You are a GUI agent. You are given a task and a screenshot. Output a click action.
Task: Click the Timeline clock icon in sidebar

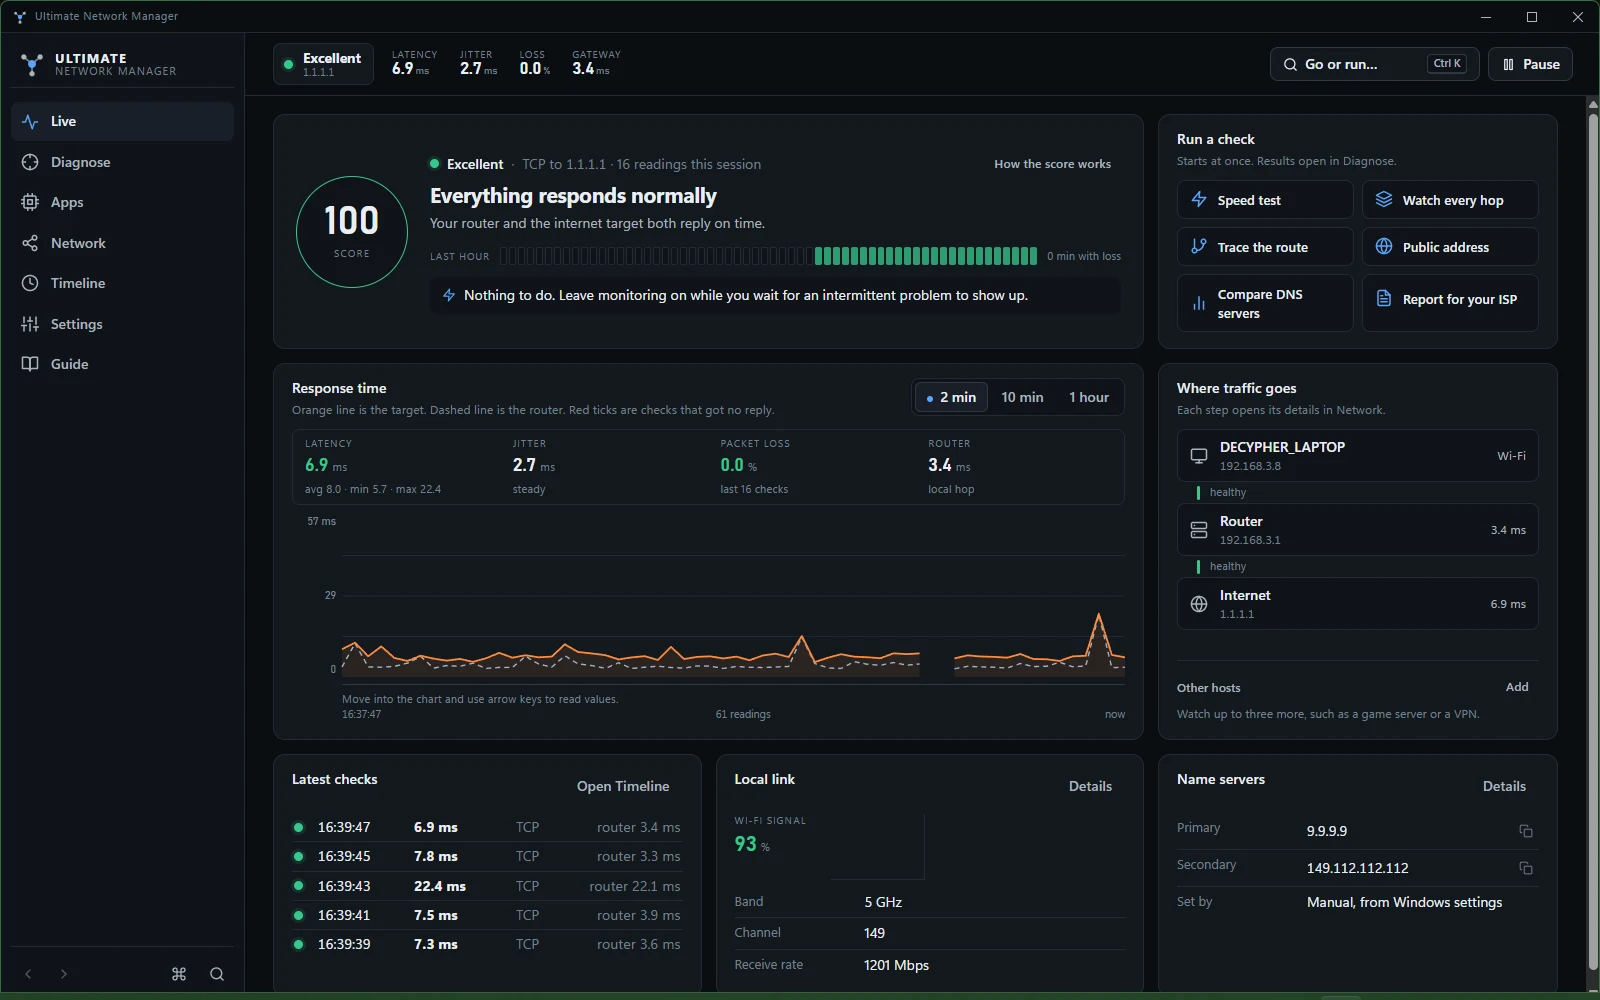[x=30, y=283]
